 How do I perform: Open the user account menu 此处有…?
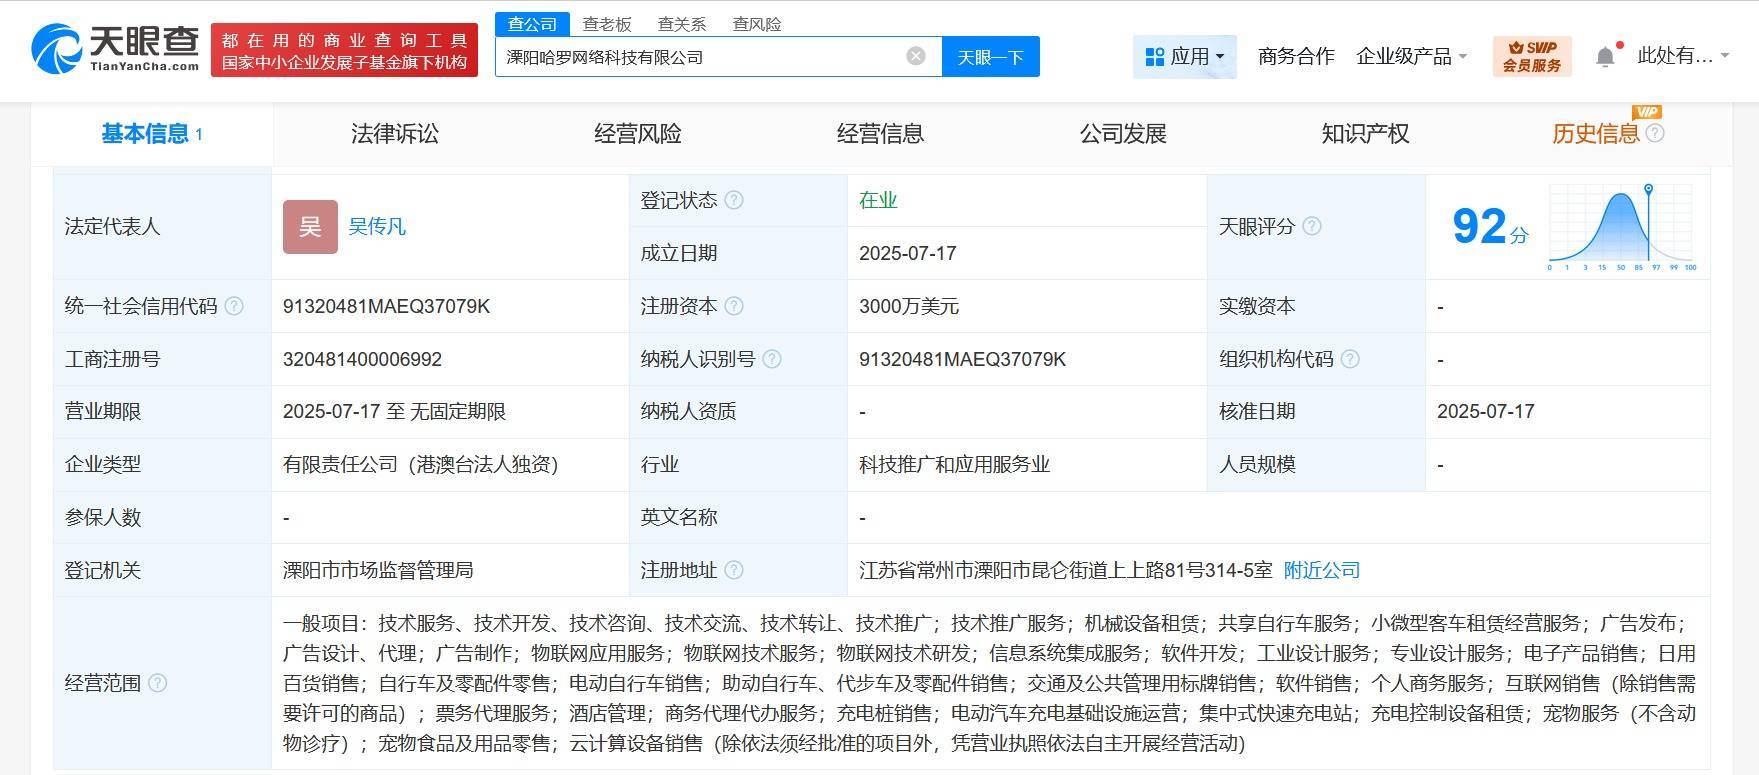click(1682, 56)
